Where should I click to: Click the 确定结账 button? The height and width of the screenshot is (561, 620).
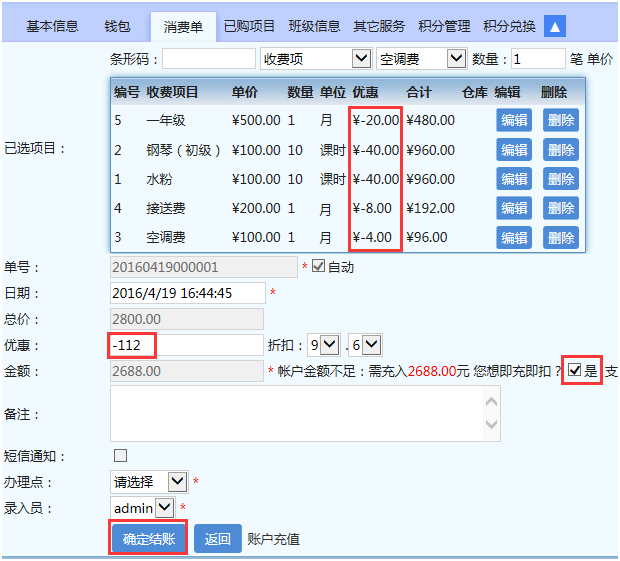(149, 539)
